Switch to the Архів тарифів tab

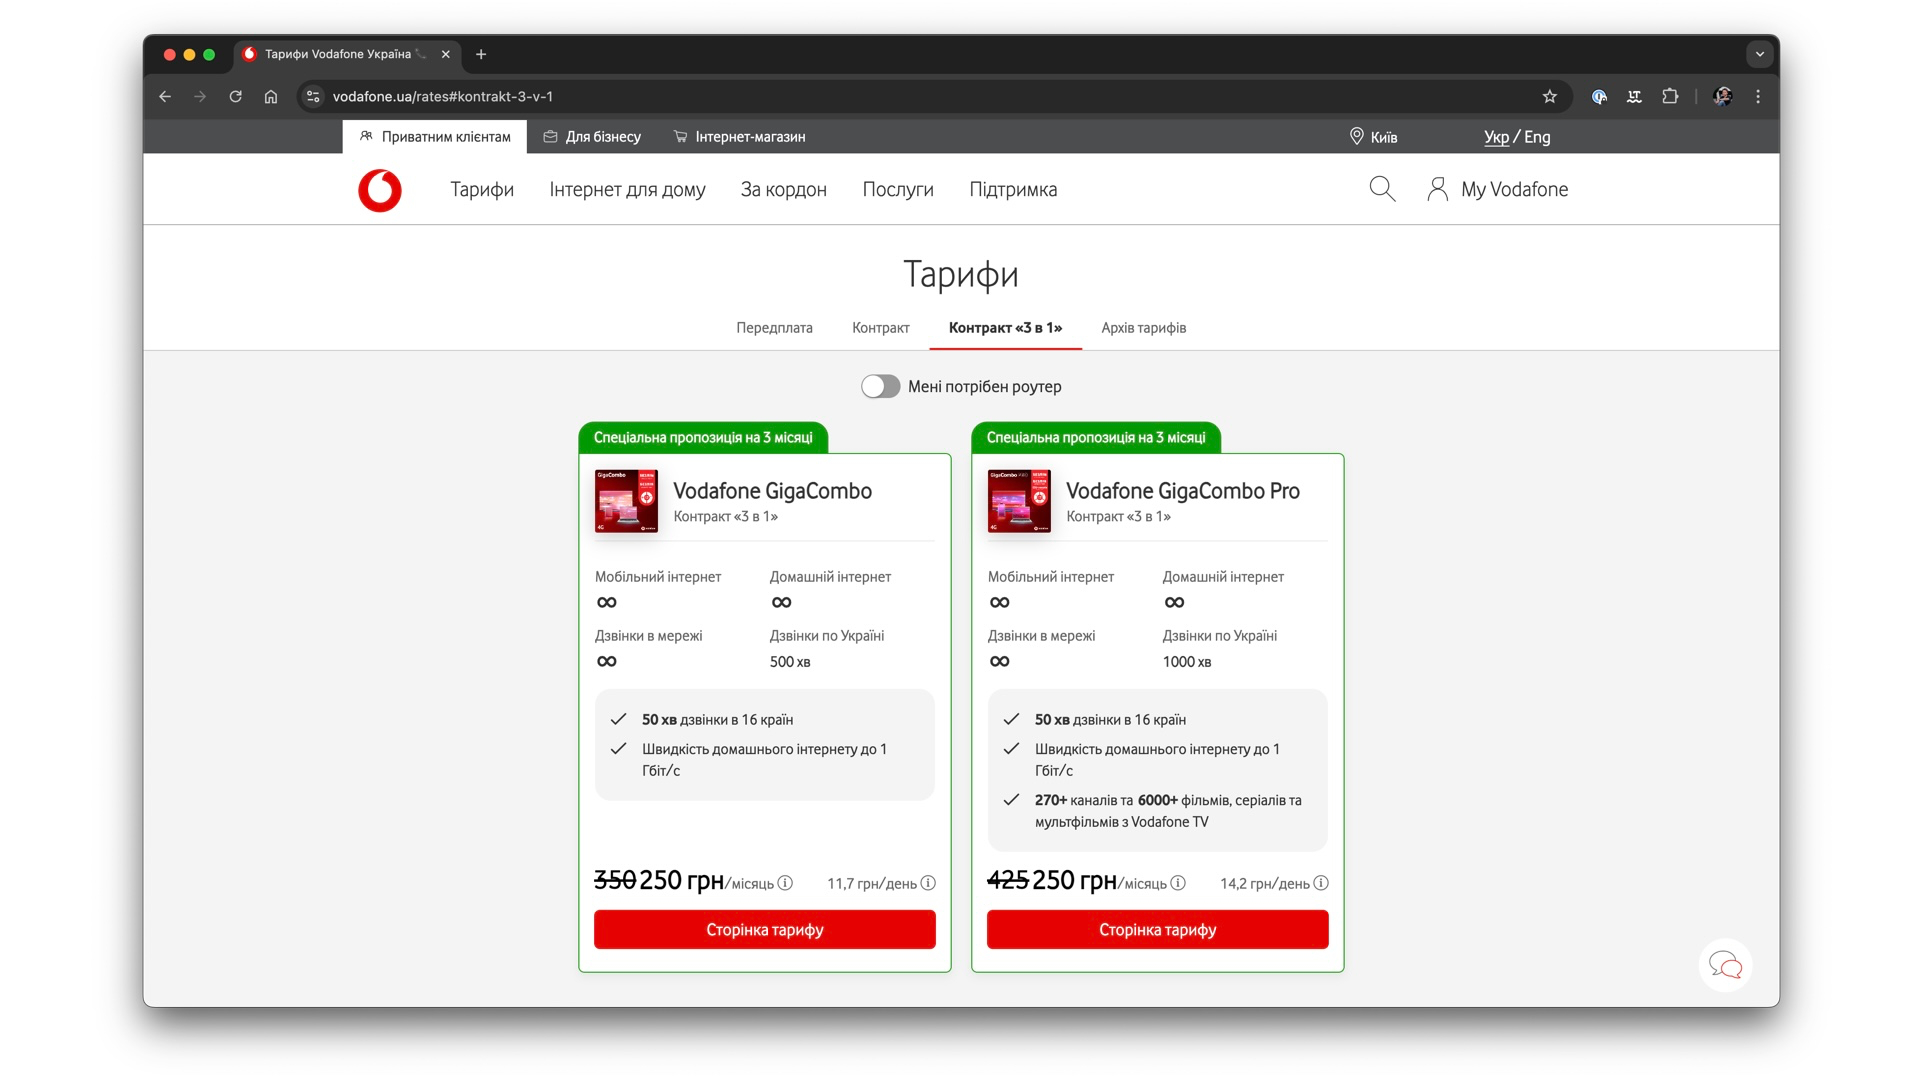point(1144,328)
